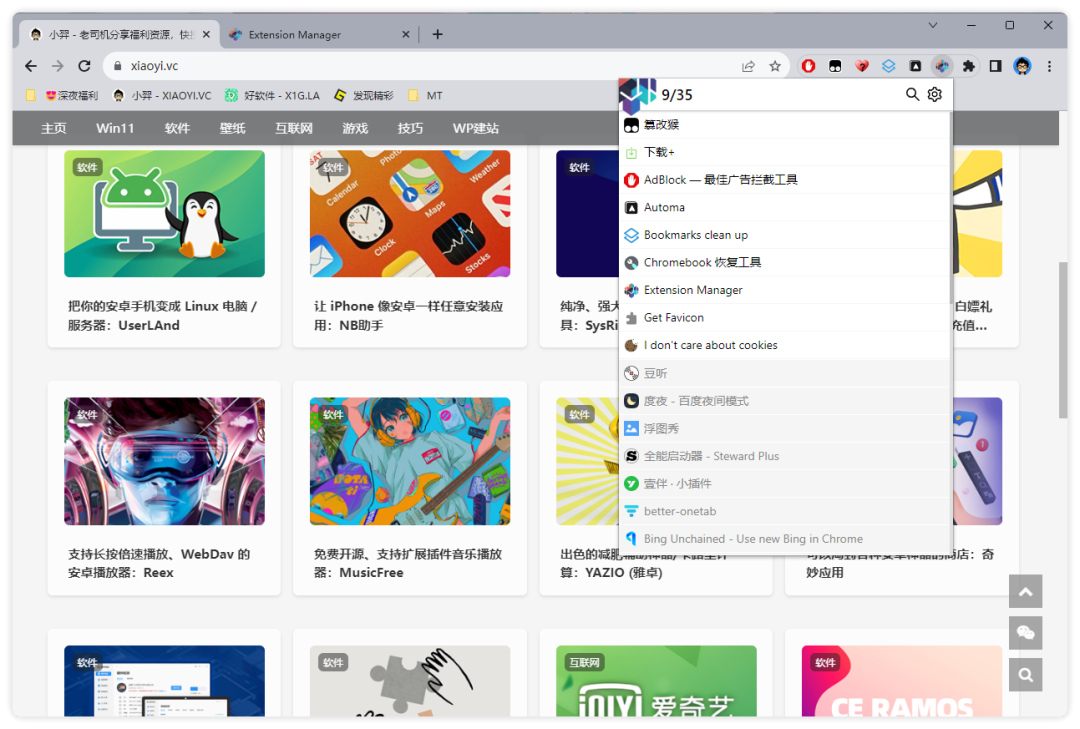Click the back-to-top arrow button
The height and width of the screenshot is (729, 1080).
point(1026,591)
